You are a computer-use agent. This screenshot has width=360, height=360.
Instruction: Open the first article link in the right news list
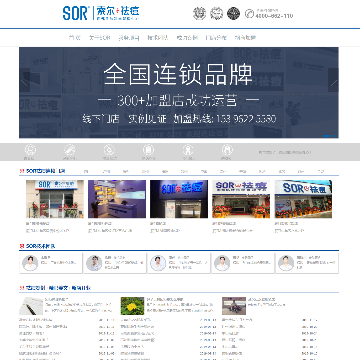(237, 320)
